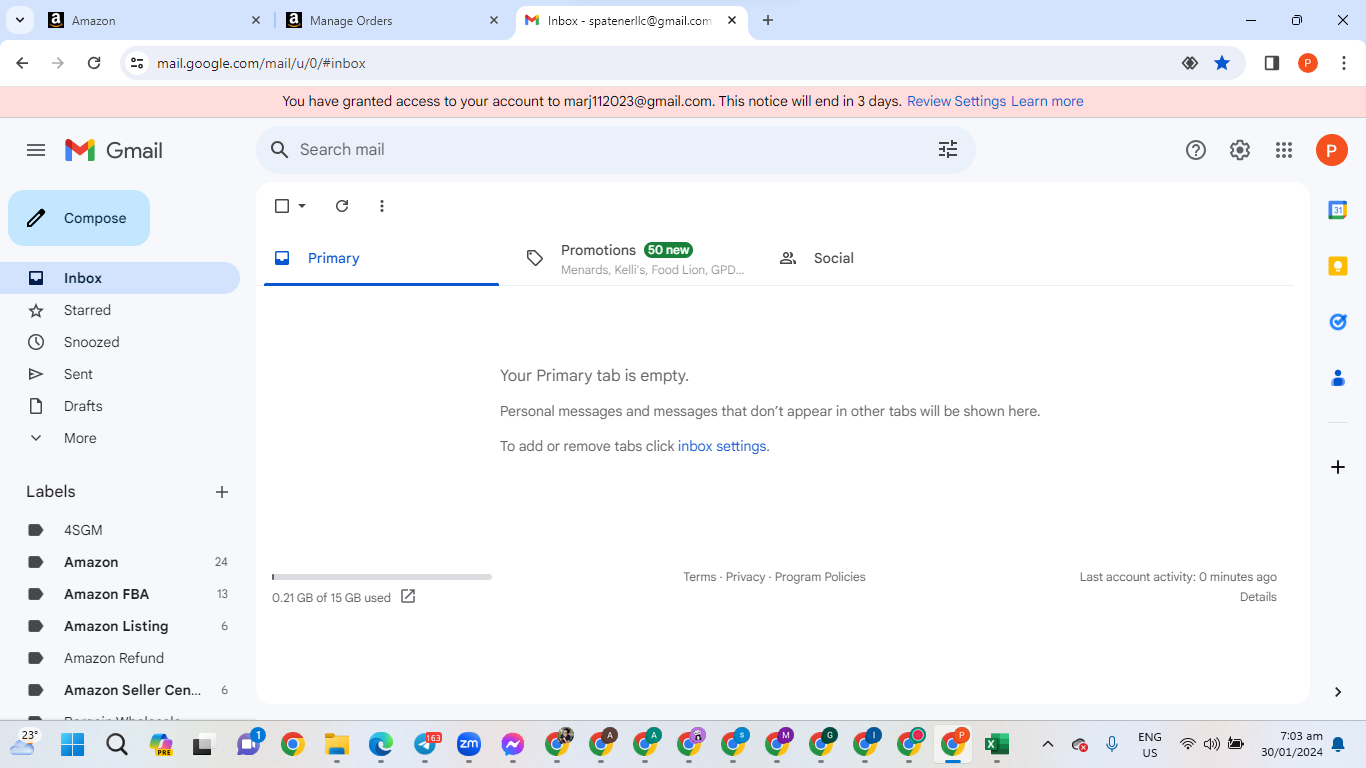Open Zoom from the taskbar
This screenshot has width=1366, height=768.
[x=469, y=744]
